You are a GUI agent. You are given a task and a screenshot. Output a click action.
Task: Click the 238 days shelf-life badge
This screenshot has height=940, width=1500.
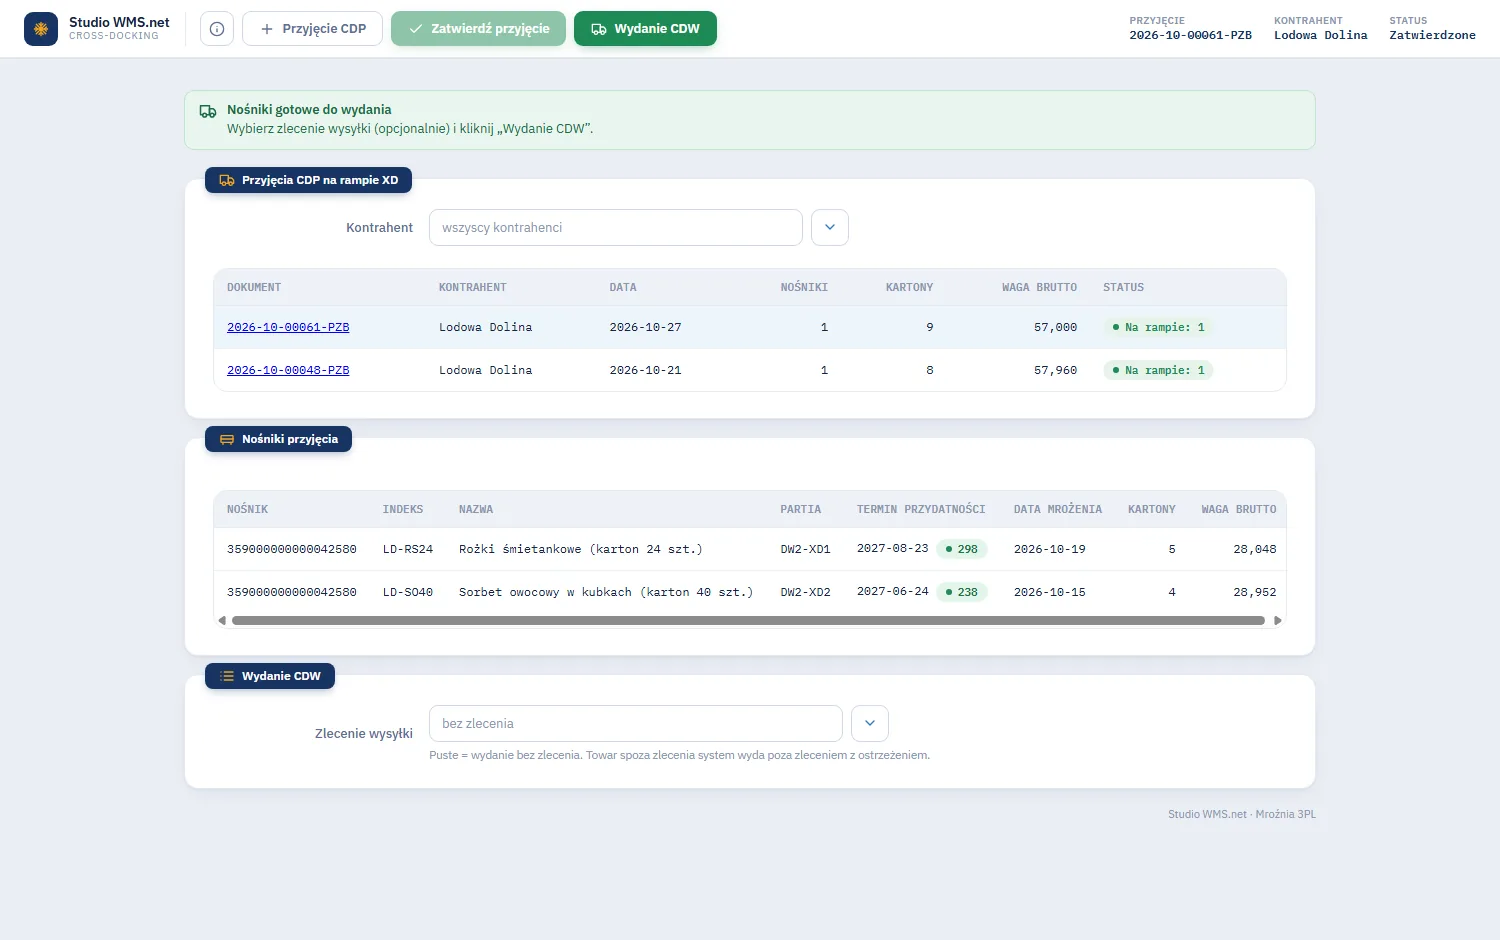[x=962, y=592]
